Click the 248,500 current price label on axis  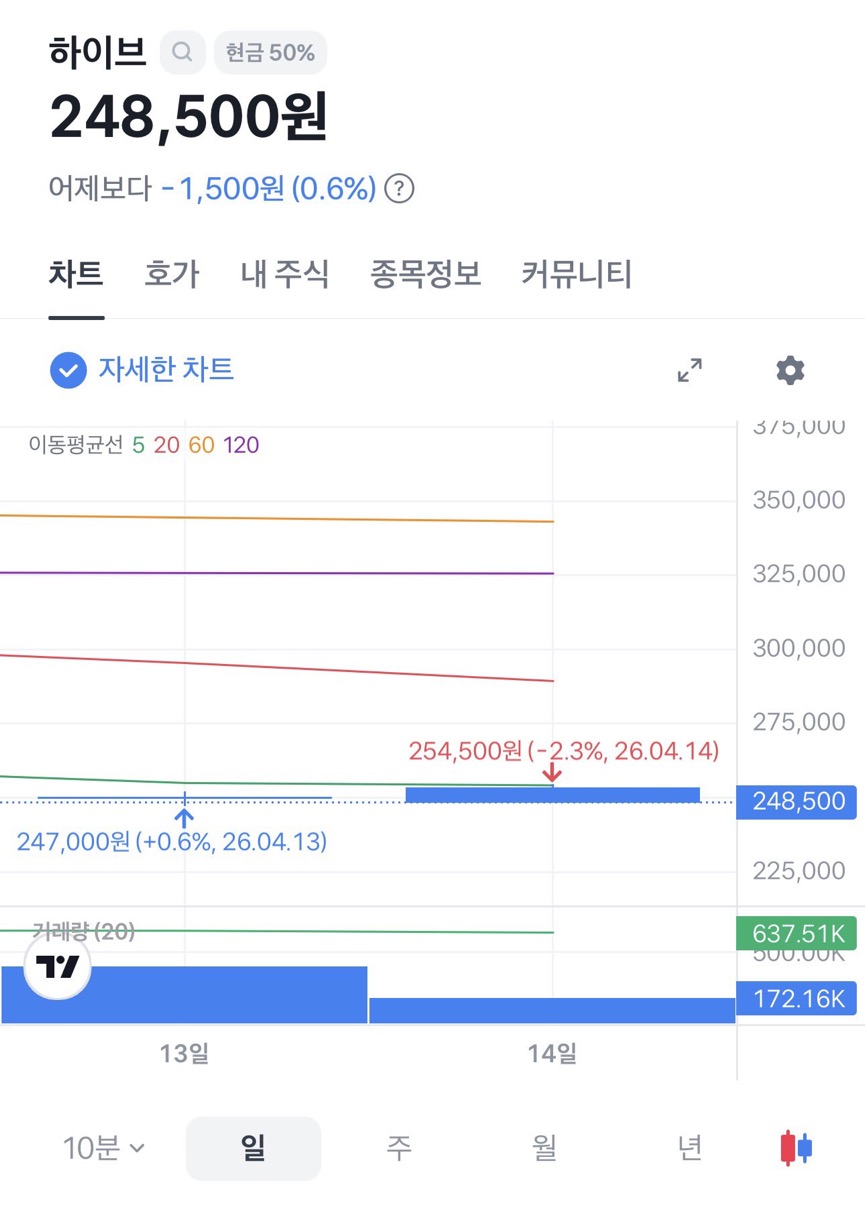[x=796, y=802]
